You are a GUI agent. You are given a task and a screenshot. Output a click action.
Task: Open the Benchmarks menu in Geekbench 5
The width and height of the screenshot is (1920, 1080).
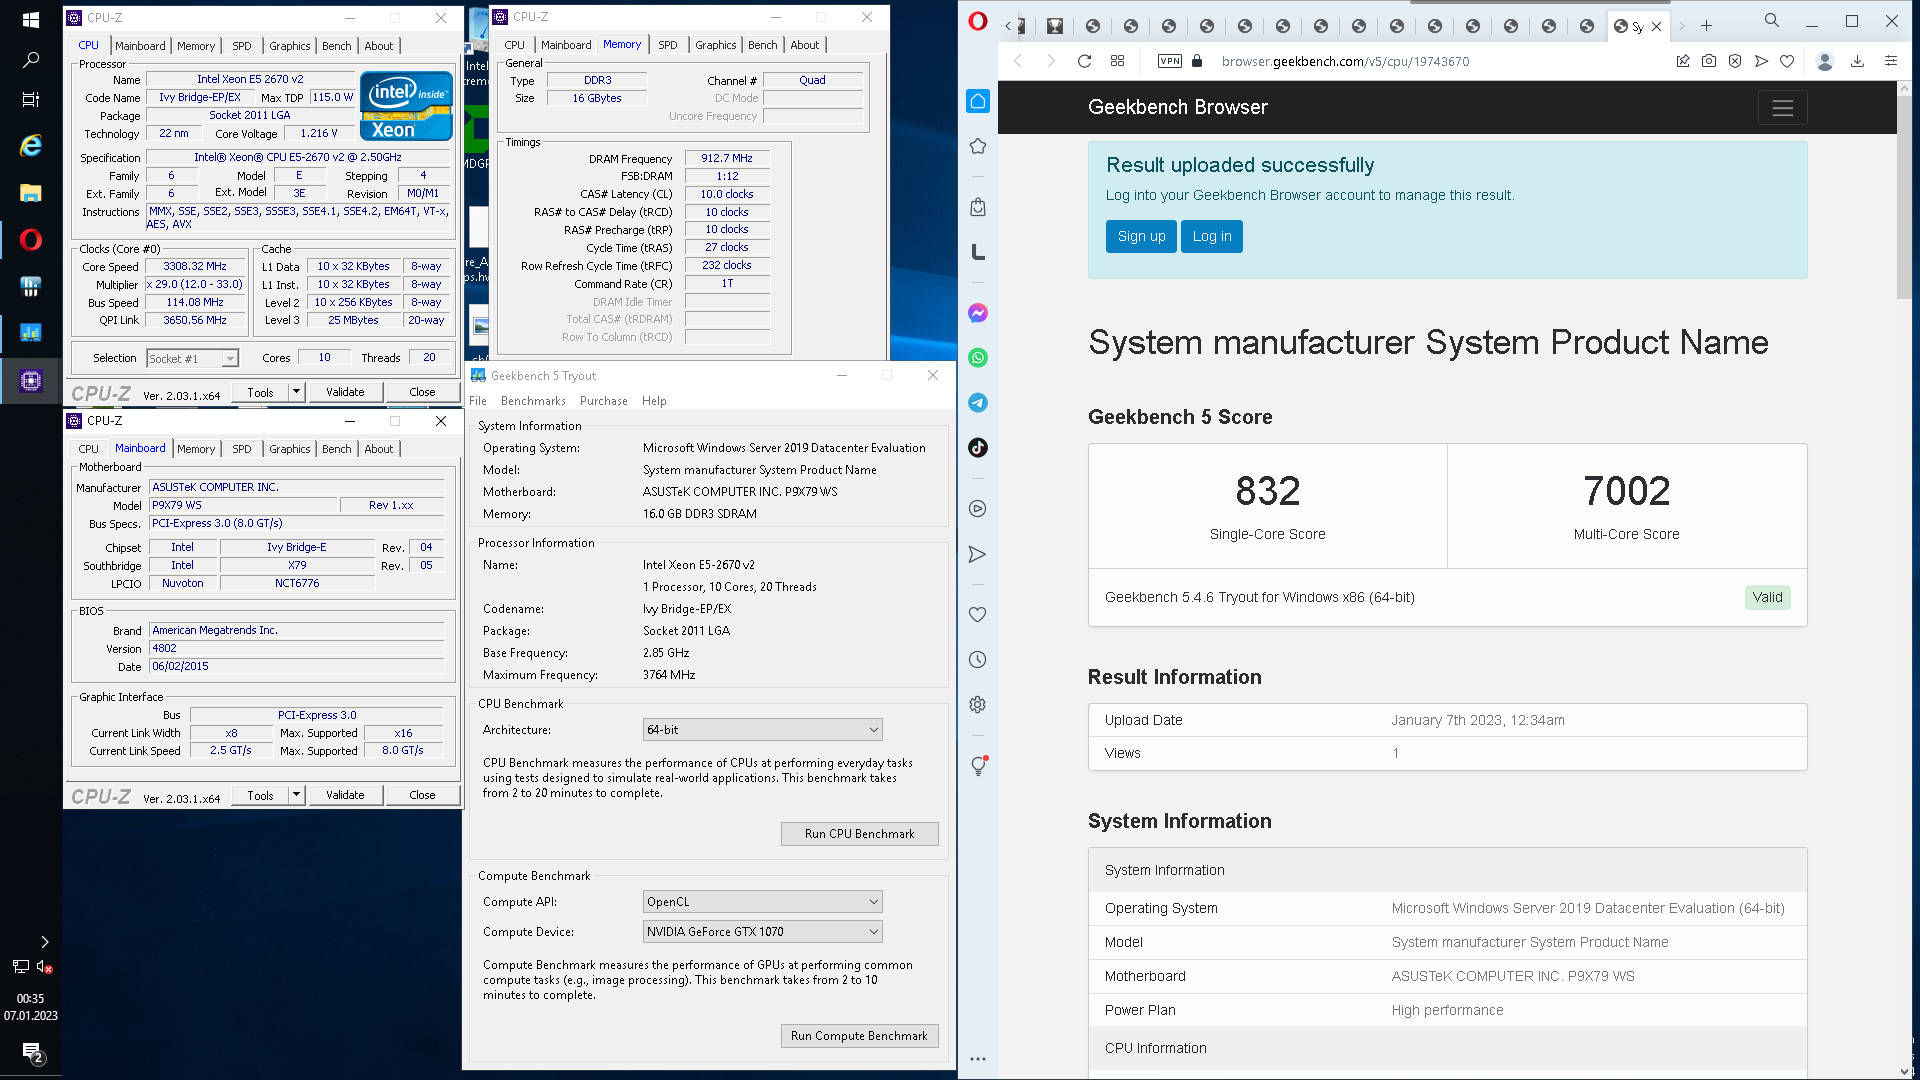tap(533, 401)
